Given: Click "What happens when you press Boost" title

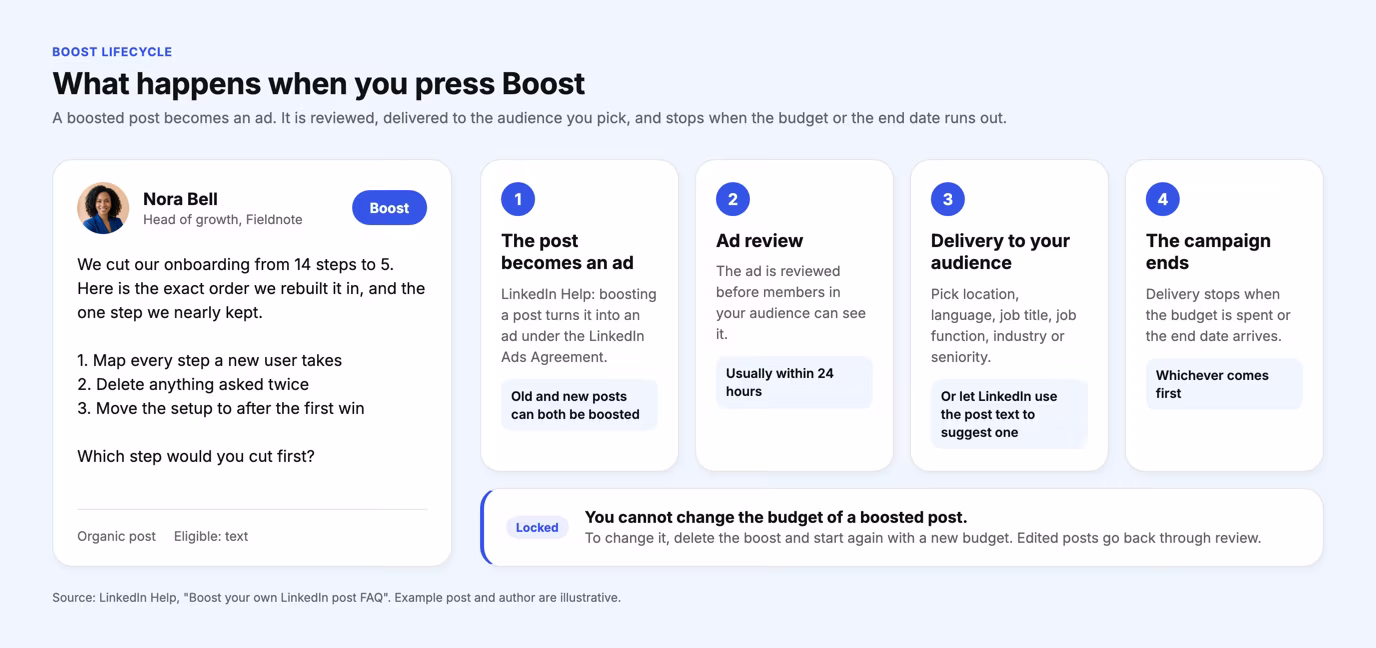Looking at the screenshot, I should (x=318, y=83).
